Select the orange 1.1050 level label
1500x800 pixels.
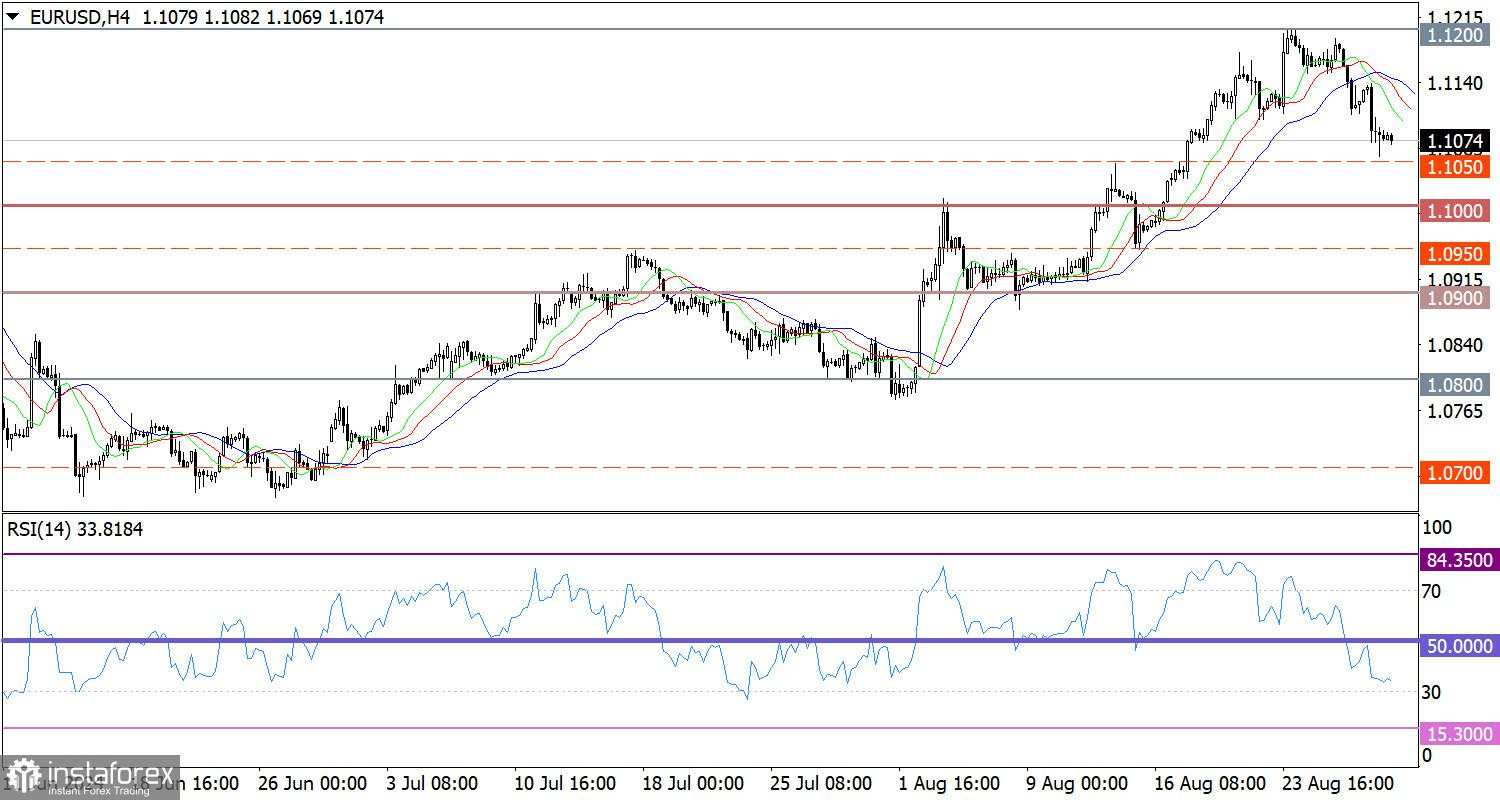click(x=1457, y=166)
